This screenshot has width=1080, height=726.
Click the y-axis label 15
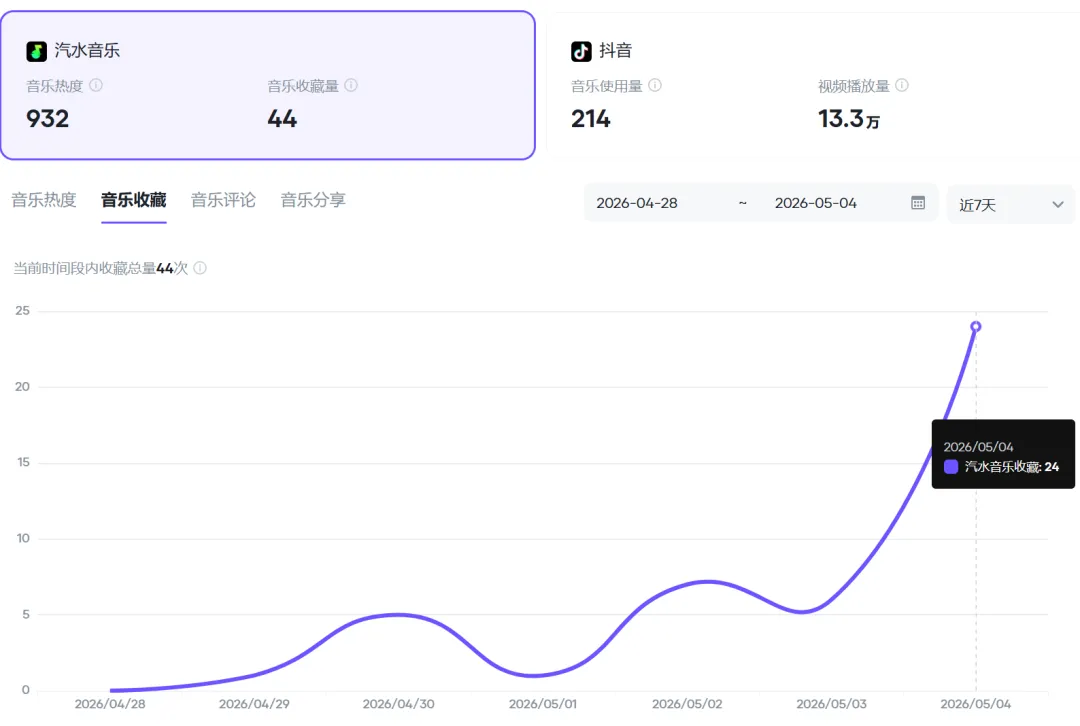pyautogui.click(x=23, y=462)
